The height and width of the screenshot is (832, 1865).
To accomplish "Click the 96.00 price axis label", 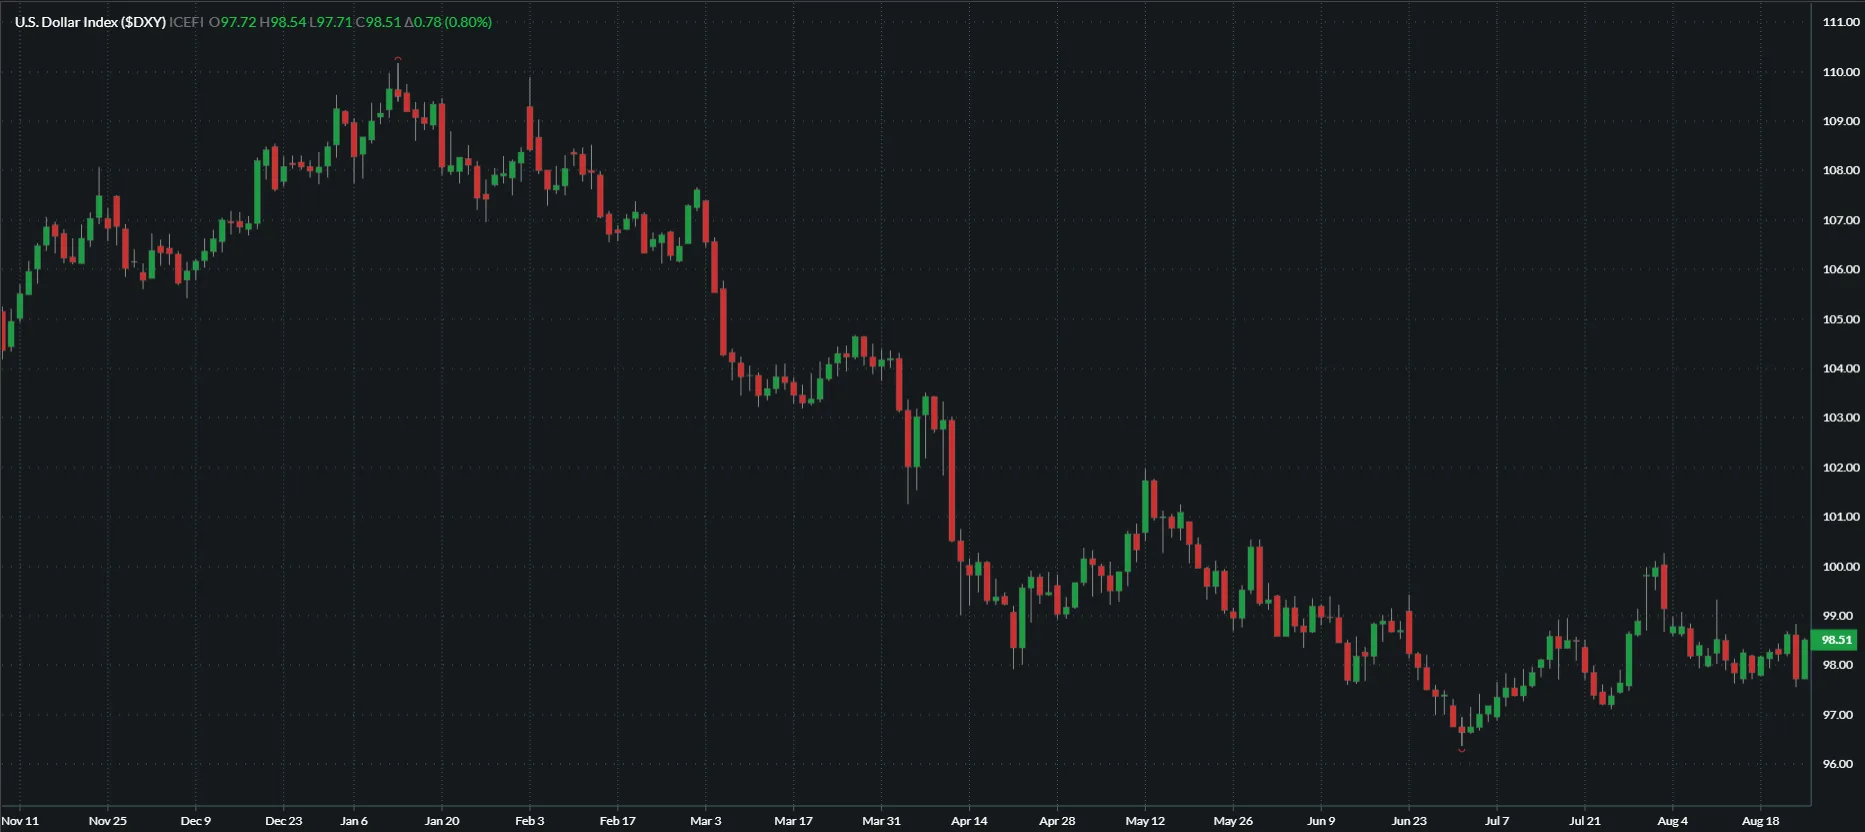I will 1838,764.
